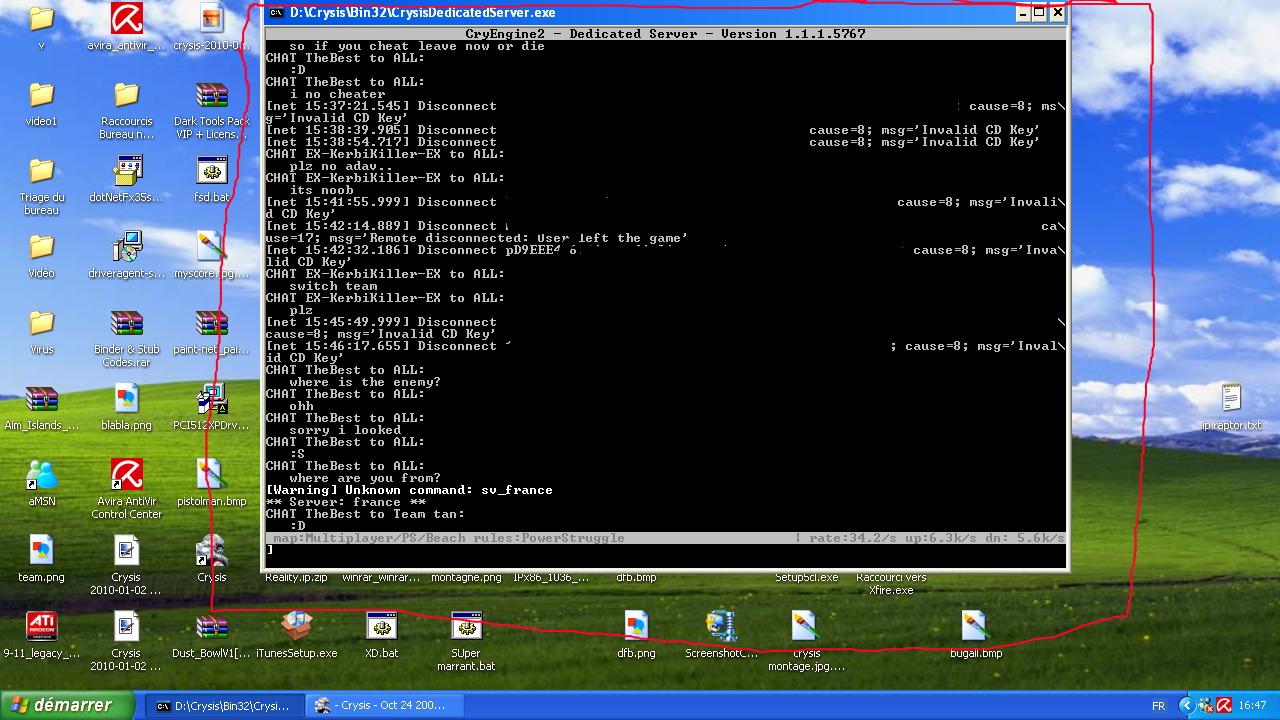
Task: Open the Avira tray icon
Action: tap(1223, 705)
